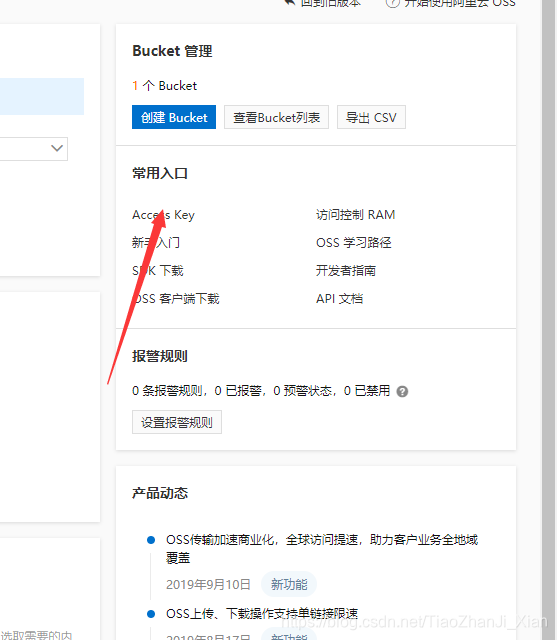557x640 pixels.
Task: Open 查看Bucket列表
Action: pos(276,118)
